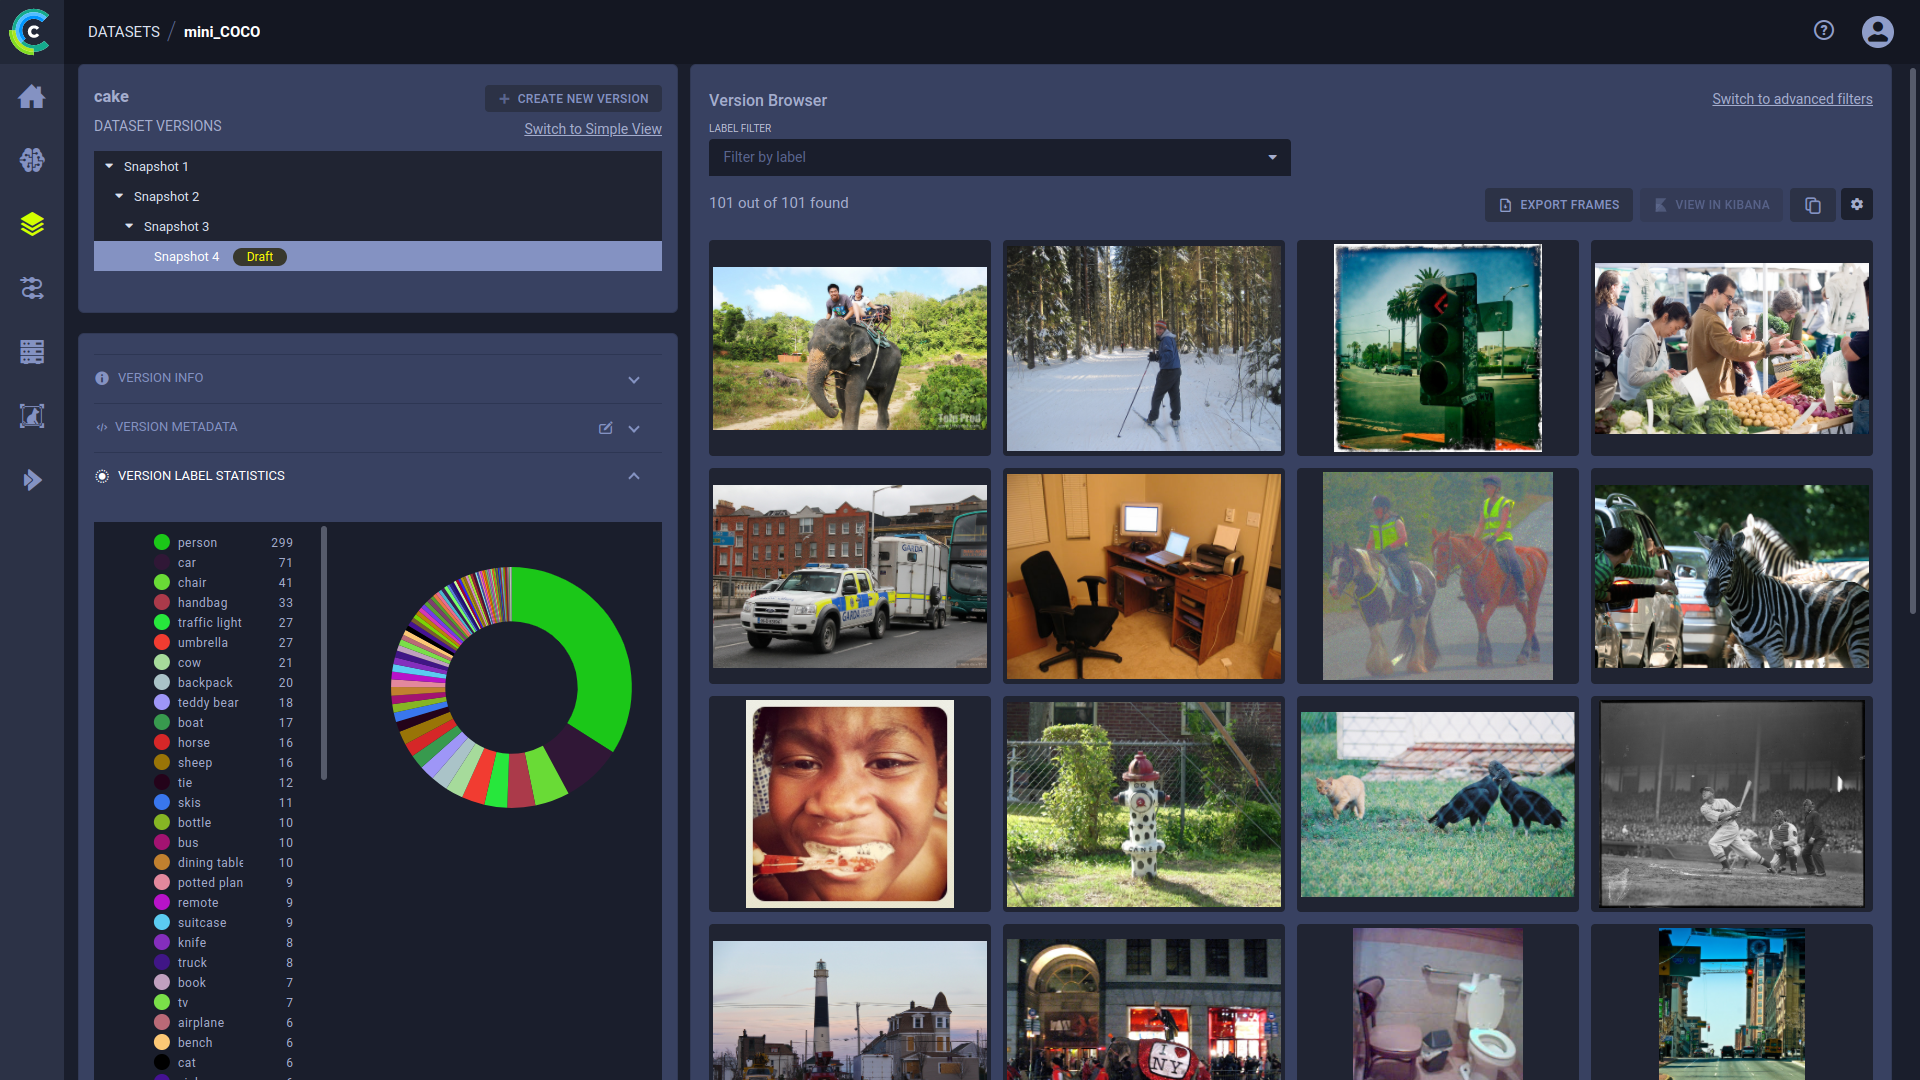
Task: Open the Applications arrow icon in sidebar
Action: pos(32,480)
